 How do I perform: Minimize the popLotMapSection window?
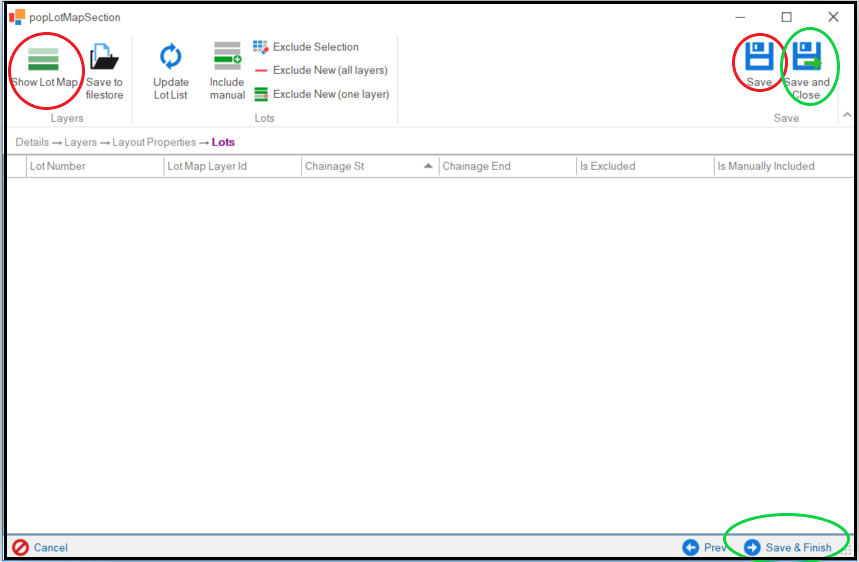(x=740, y=17)
